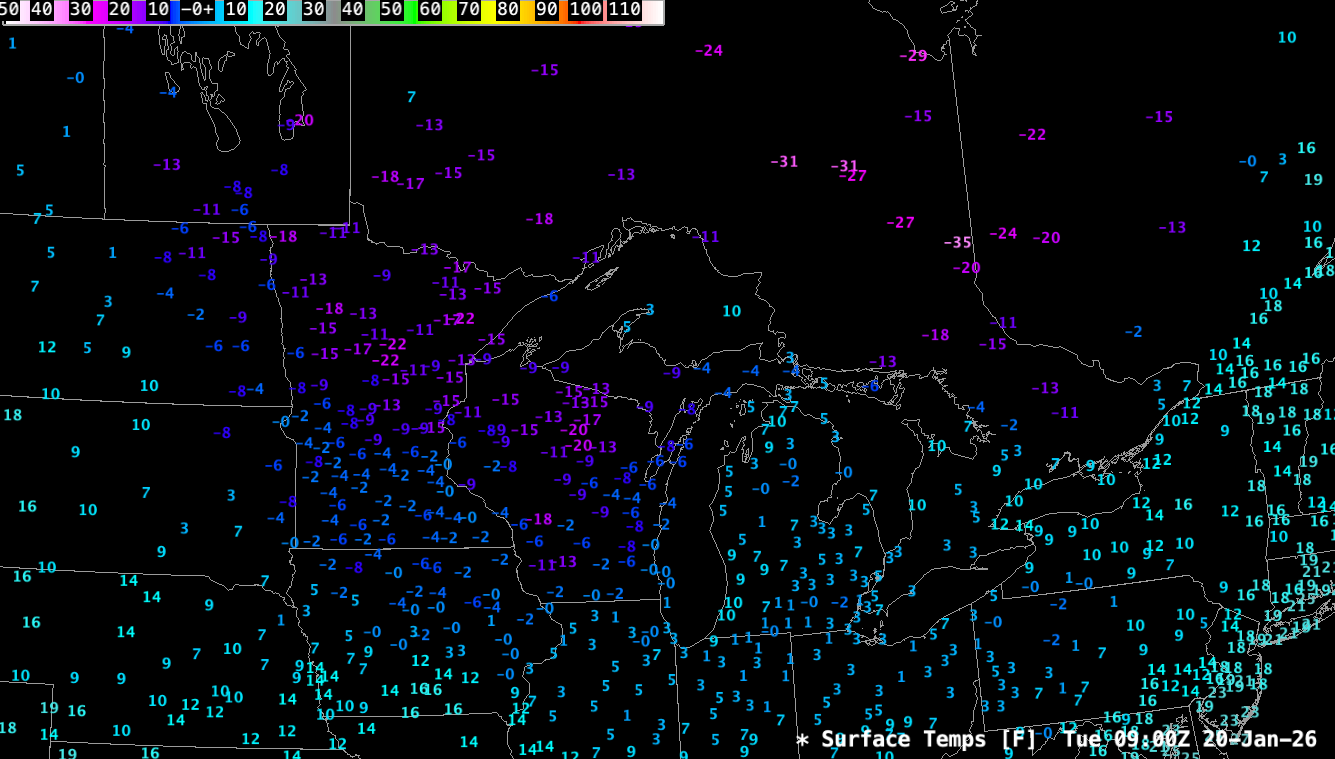Select the 80 label in the legend
Image resolution: width=1335 pixels, height=759 pixels.
[x=507, y=10]
